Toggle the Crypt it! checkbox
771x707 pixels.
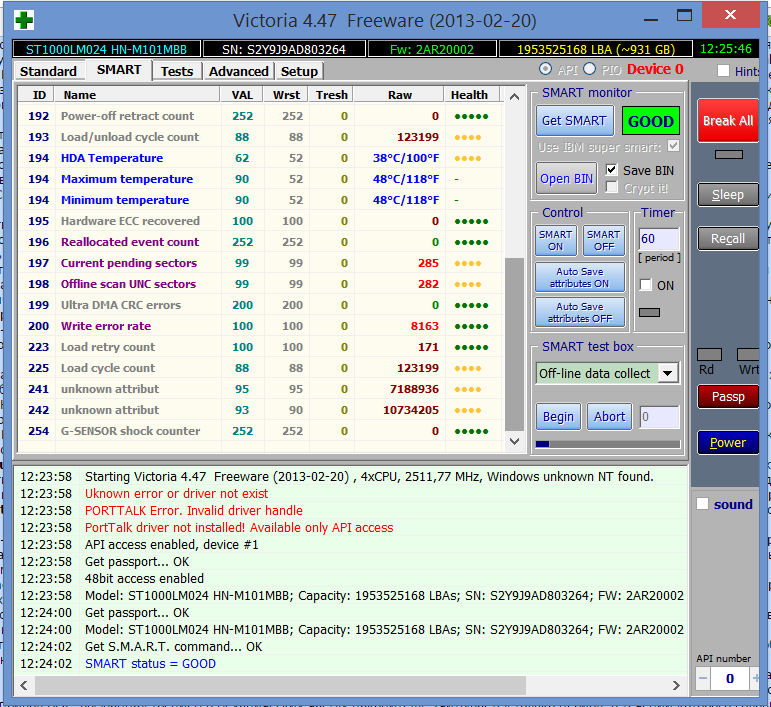tap(611, 187)
